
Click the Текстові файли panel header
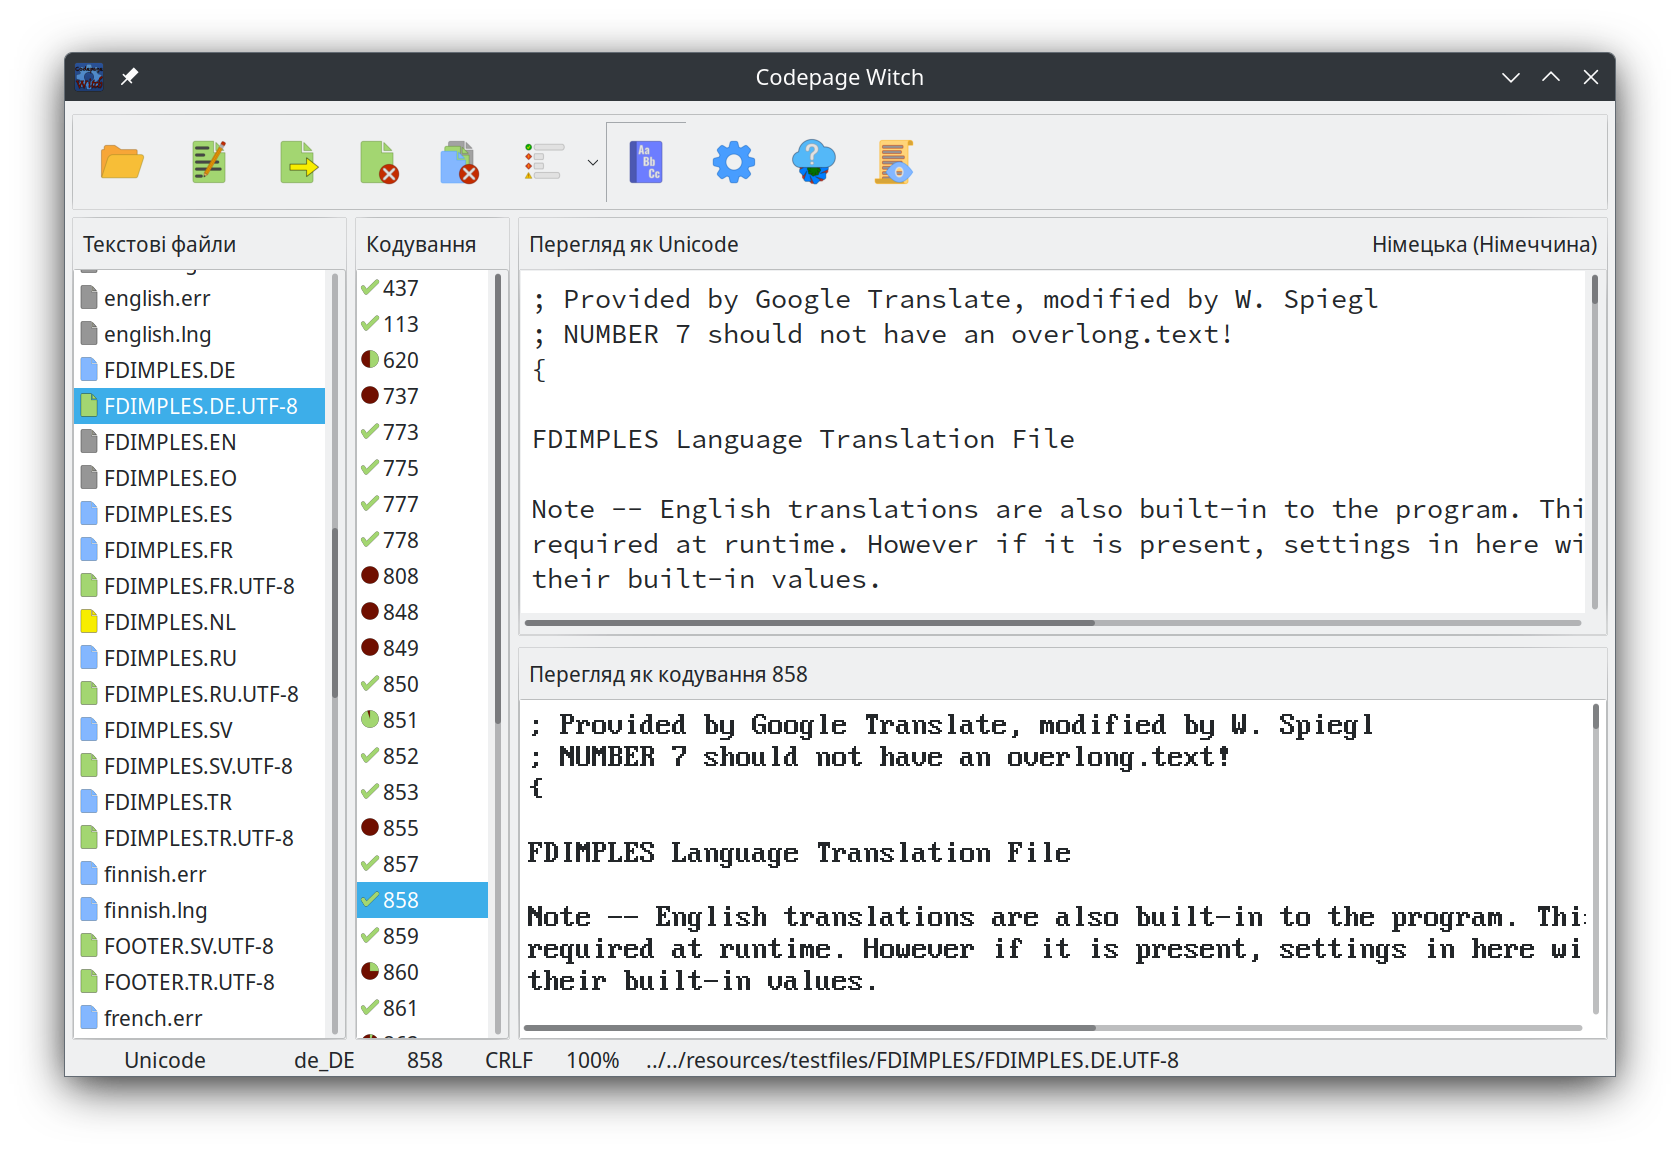[x=160, y=245]
